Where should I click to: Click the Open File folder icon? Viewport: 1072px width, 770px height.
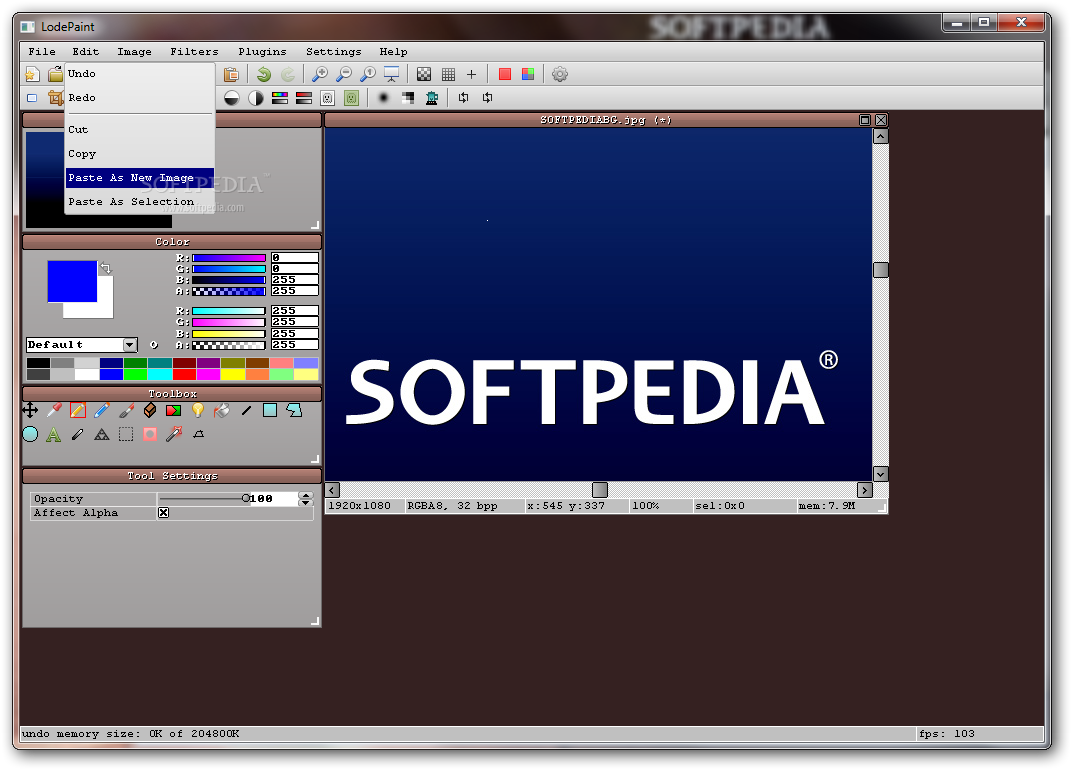point(55,75)
